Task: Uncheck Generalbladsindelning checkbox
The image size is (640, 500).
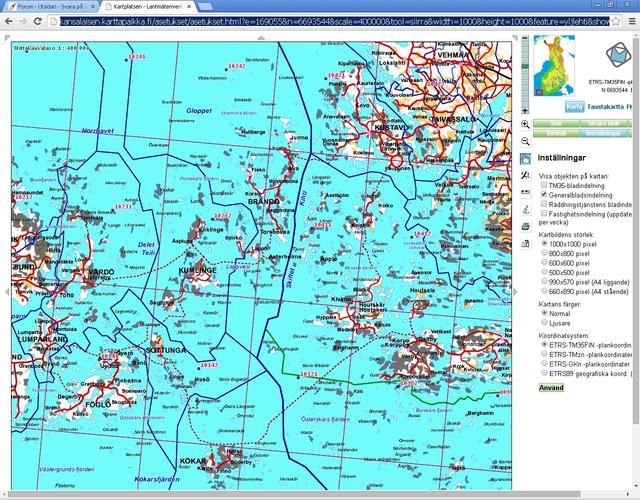Action: click(544, 194)
